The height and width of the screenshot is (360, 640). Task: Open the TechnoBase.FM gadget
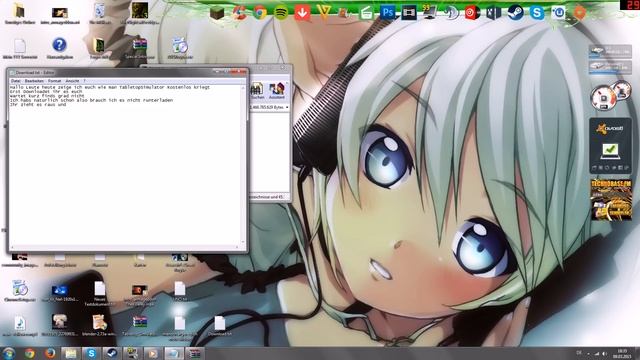pyautogui.click(x=611, y=200)
